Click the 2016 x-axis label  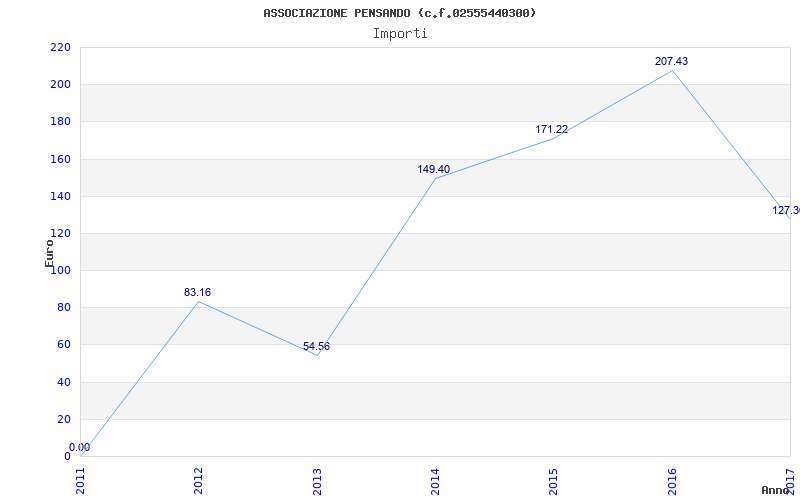[x=672, y=481]
